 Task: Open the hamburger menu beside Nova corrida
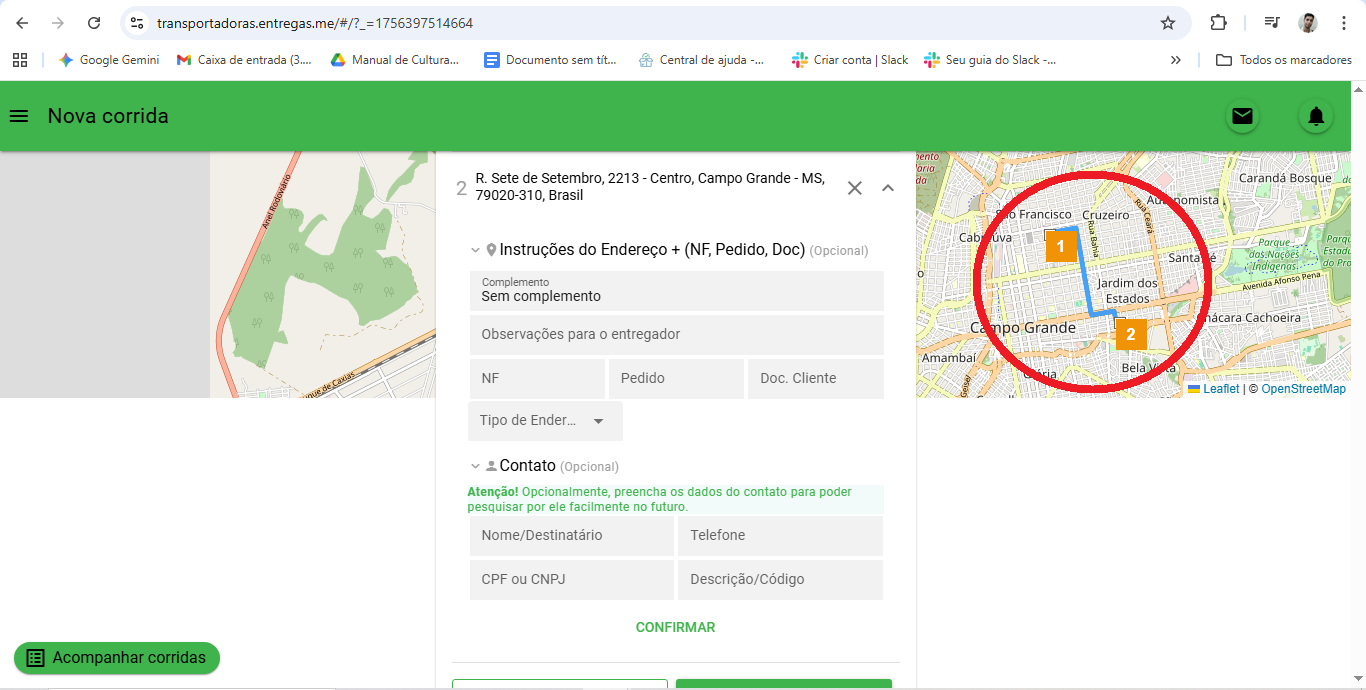[x=18, y=116]
